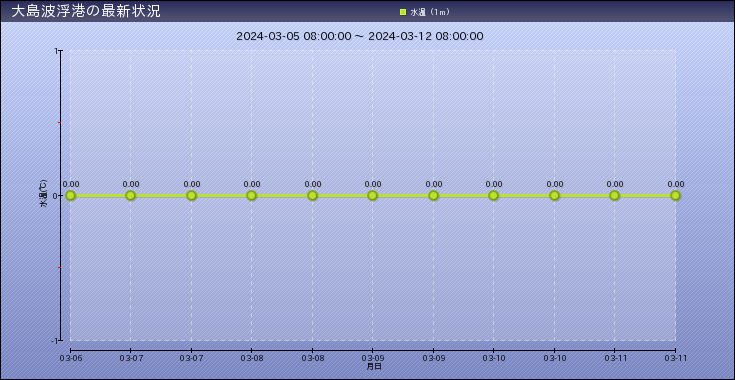This screenshot has width=735, height=380.
Task: Select the y-axis tick label 1
Action: click(x=56, y=51)
